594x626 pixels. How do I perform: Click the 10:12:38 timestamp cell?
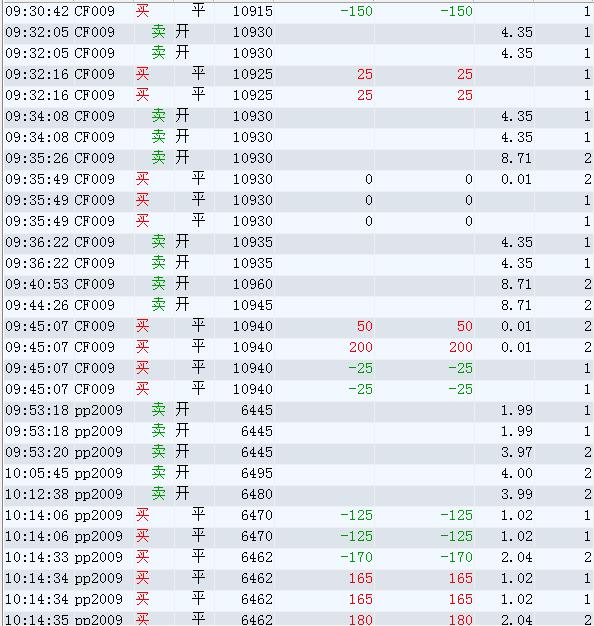[x=37, y=494]
